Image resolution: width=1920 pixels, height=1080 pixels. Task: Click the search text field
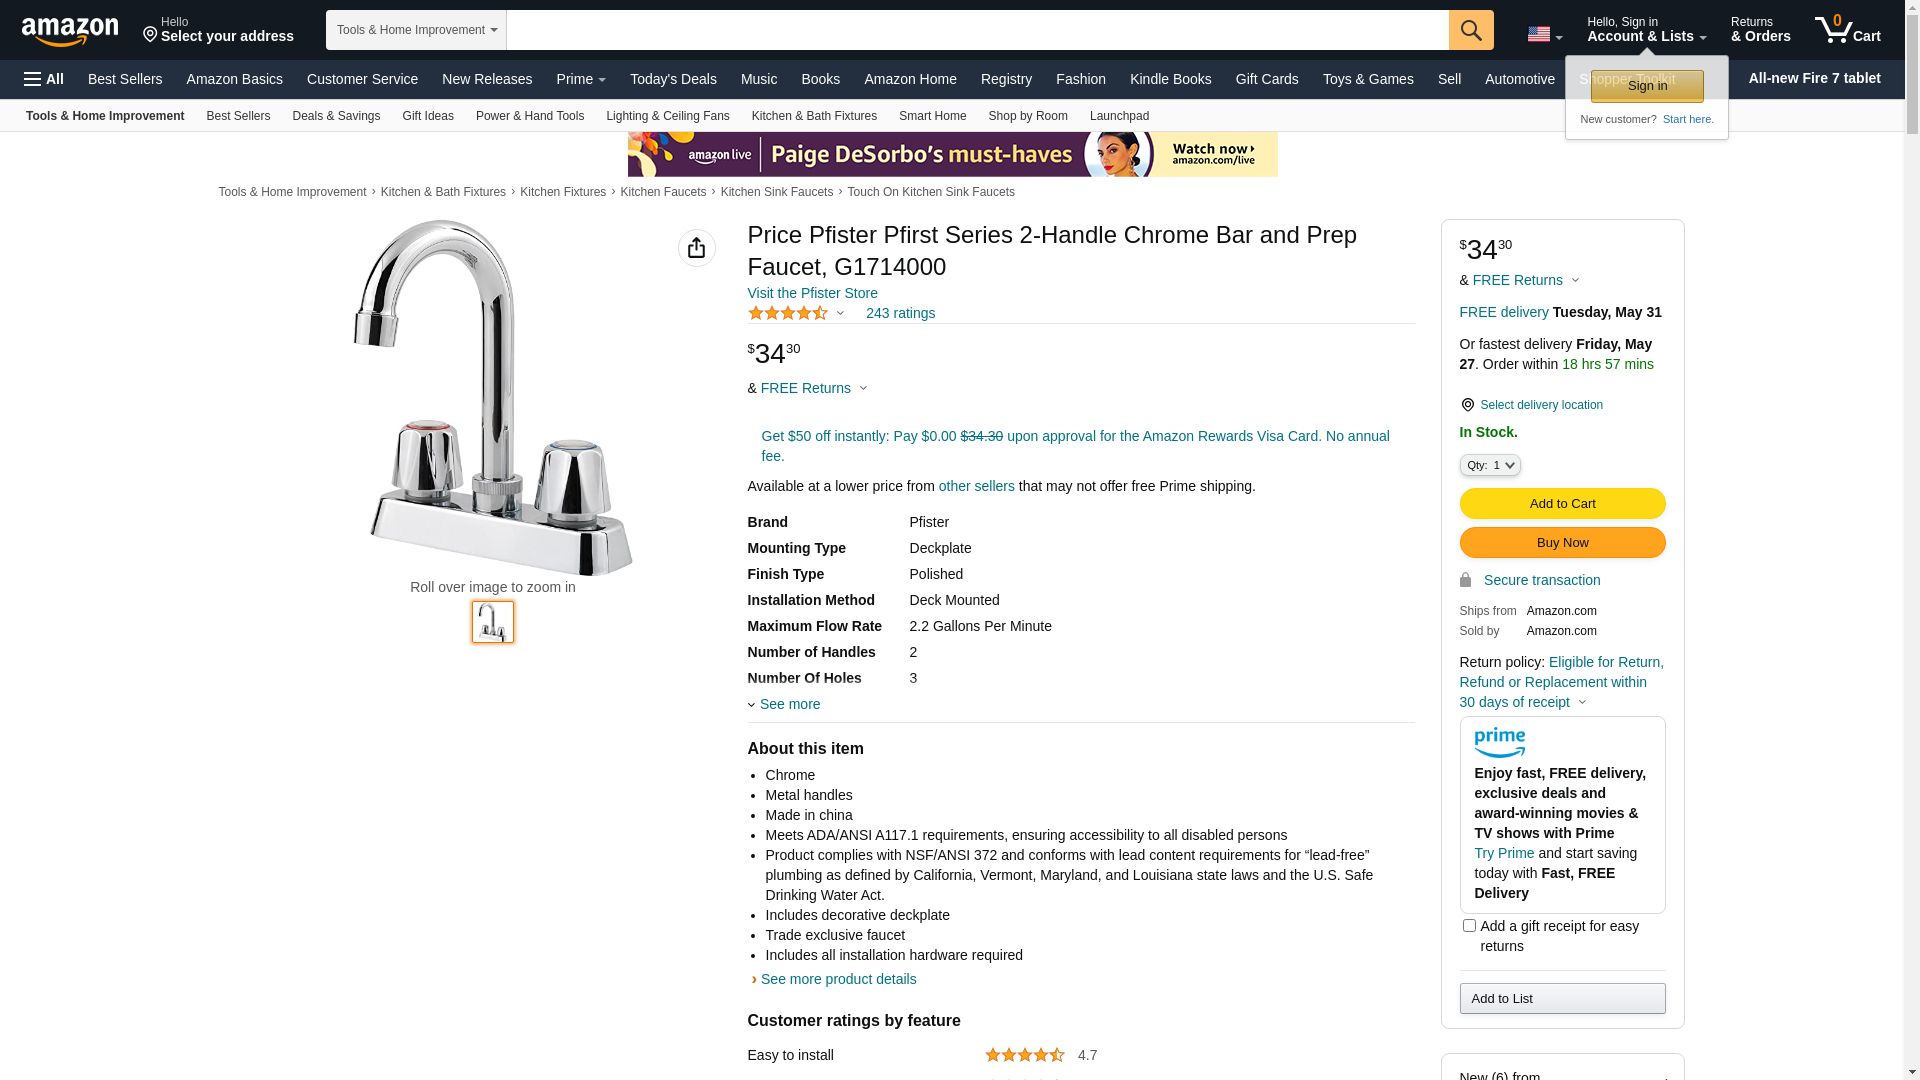click(977, 30)
